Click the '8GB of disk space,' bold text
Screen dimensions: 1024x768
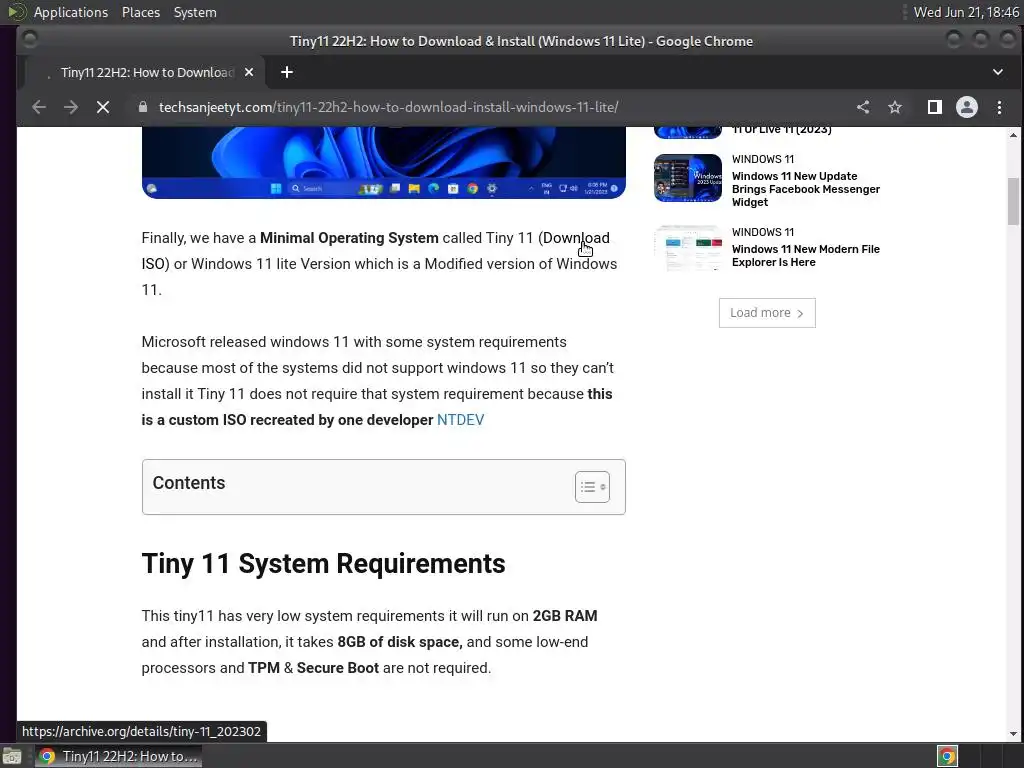point(400,642)
